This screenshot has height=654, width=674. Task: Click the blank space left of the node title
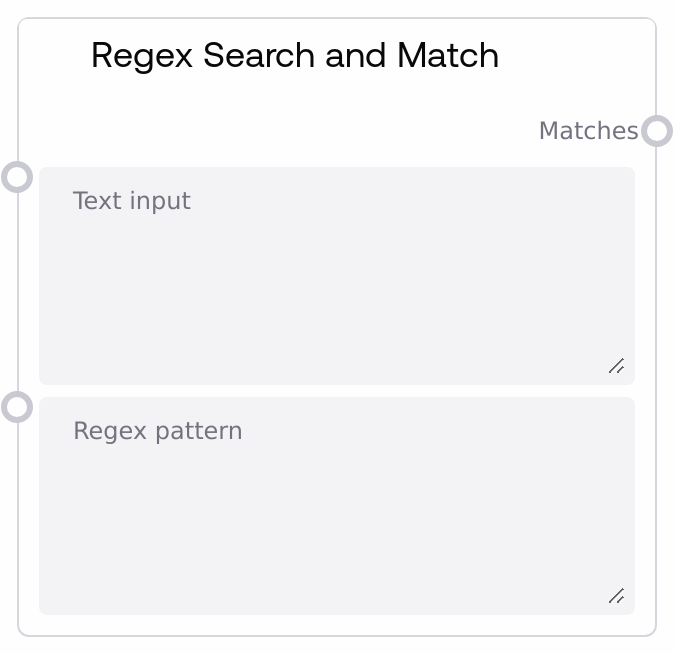tap(55, 55)
